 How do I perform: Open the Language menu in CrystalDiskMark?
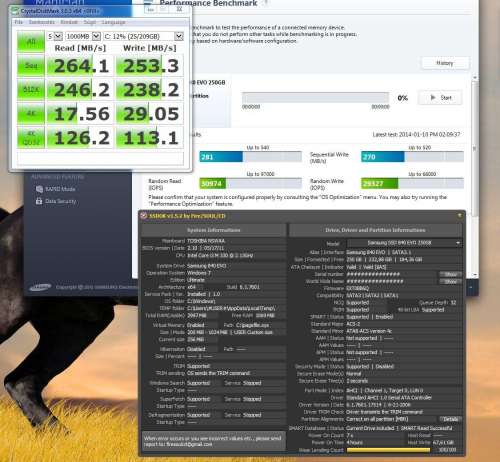(x=113, y=22)
